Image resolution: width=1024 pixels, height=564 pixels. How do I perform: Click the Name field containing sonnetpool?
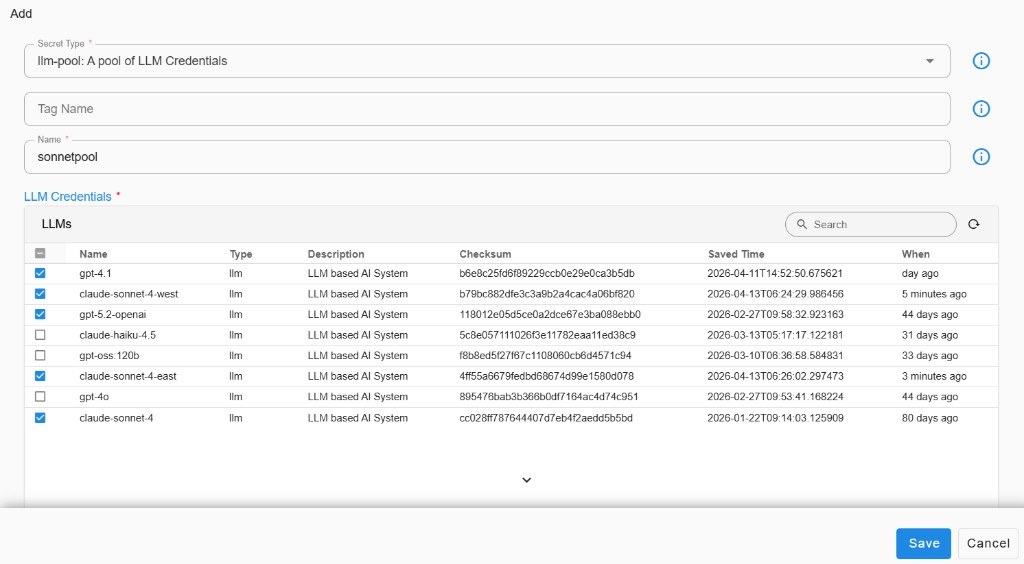[487, 157]
